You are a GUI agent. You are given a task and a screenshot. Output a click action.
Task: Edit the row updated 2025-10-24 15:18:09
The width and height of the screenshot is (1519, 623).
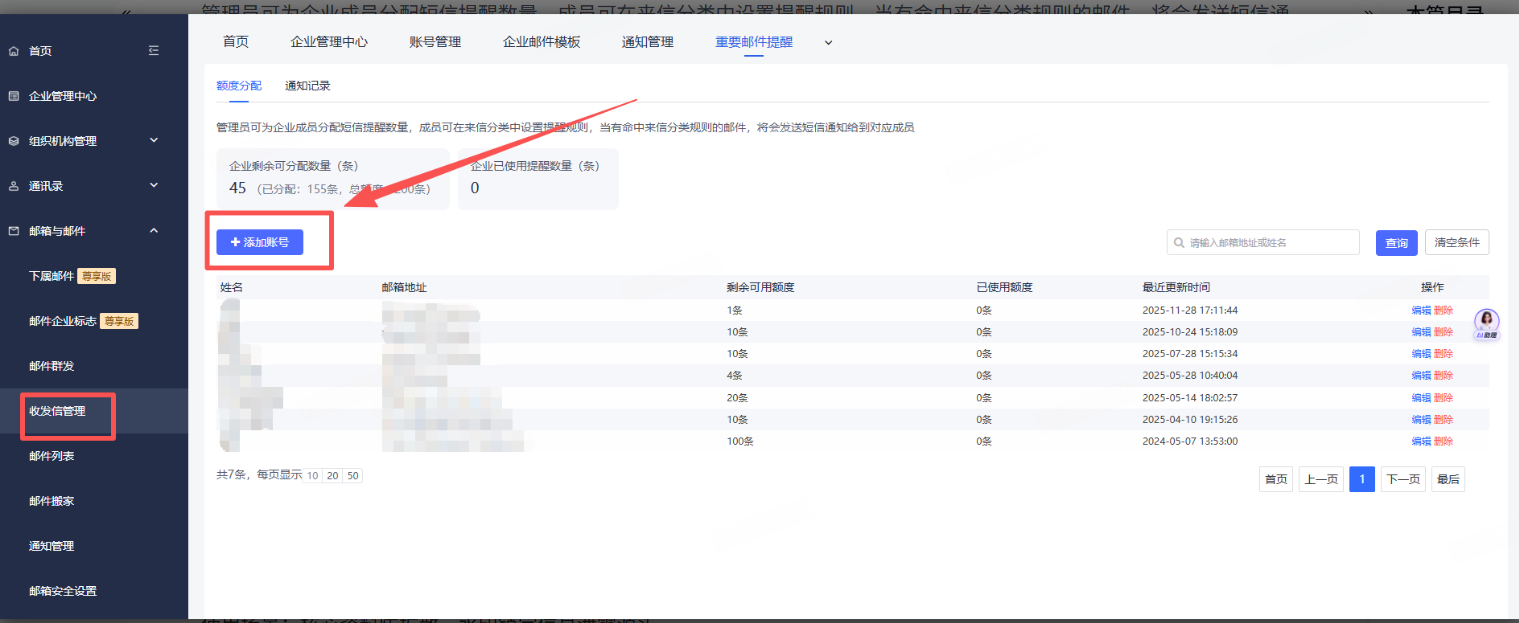pyautogui.click(x=1421, y=332)
